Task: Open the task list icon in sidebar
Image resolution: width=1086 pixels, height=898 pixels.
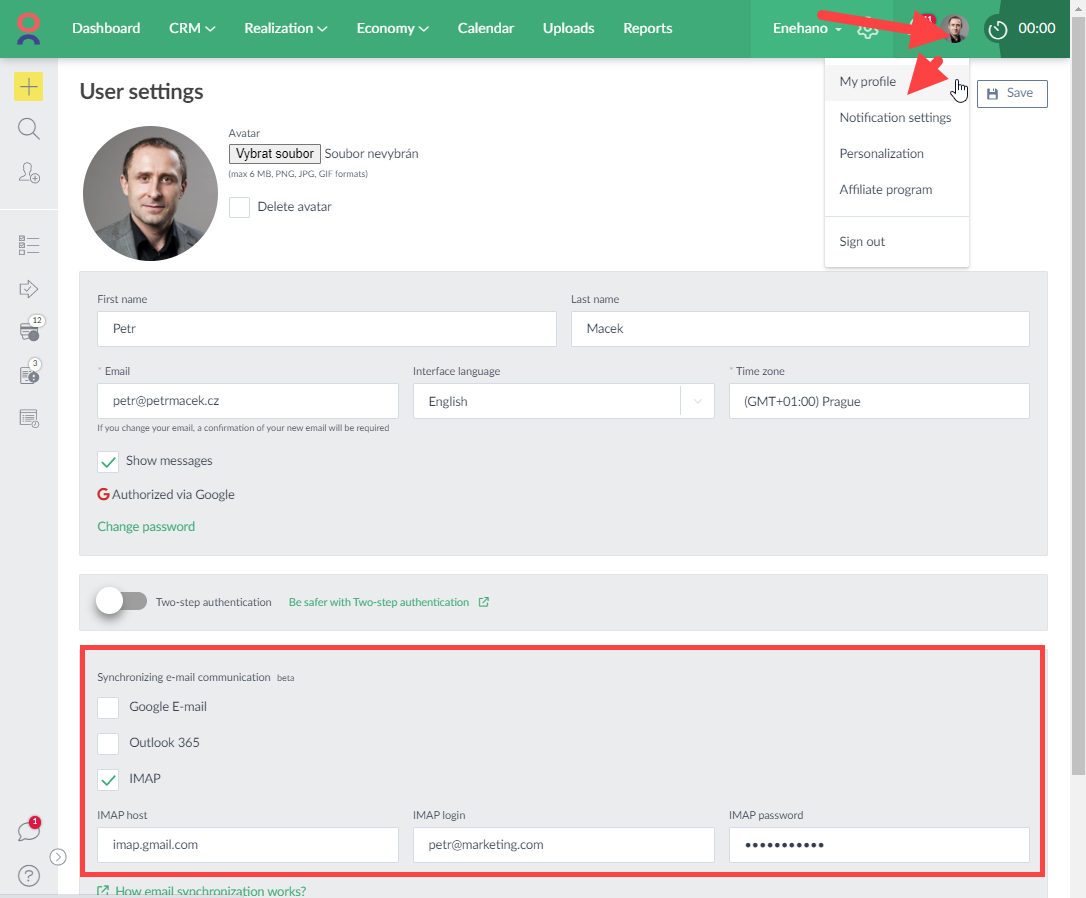Action: (x=28, y=244)
